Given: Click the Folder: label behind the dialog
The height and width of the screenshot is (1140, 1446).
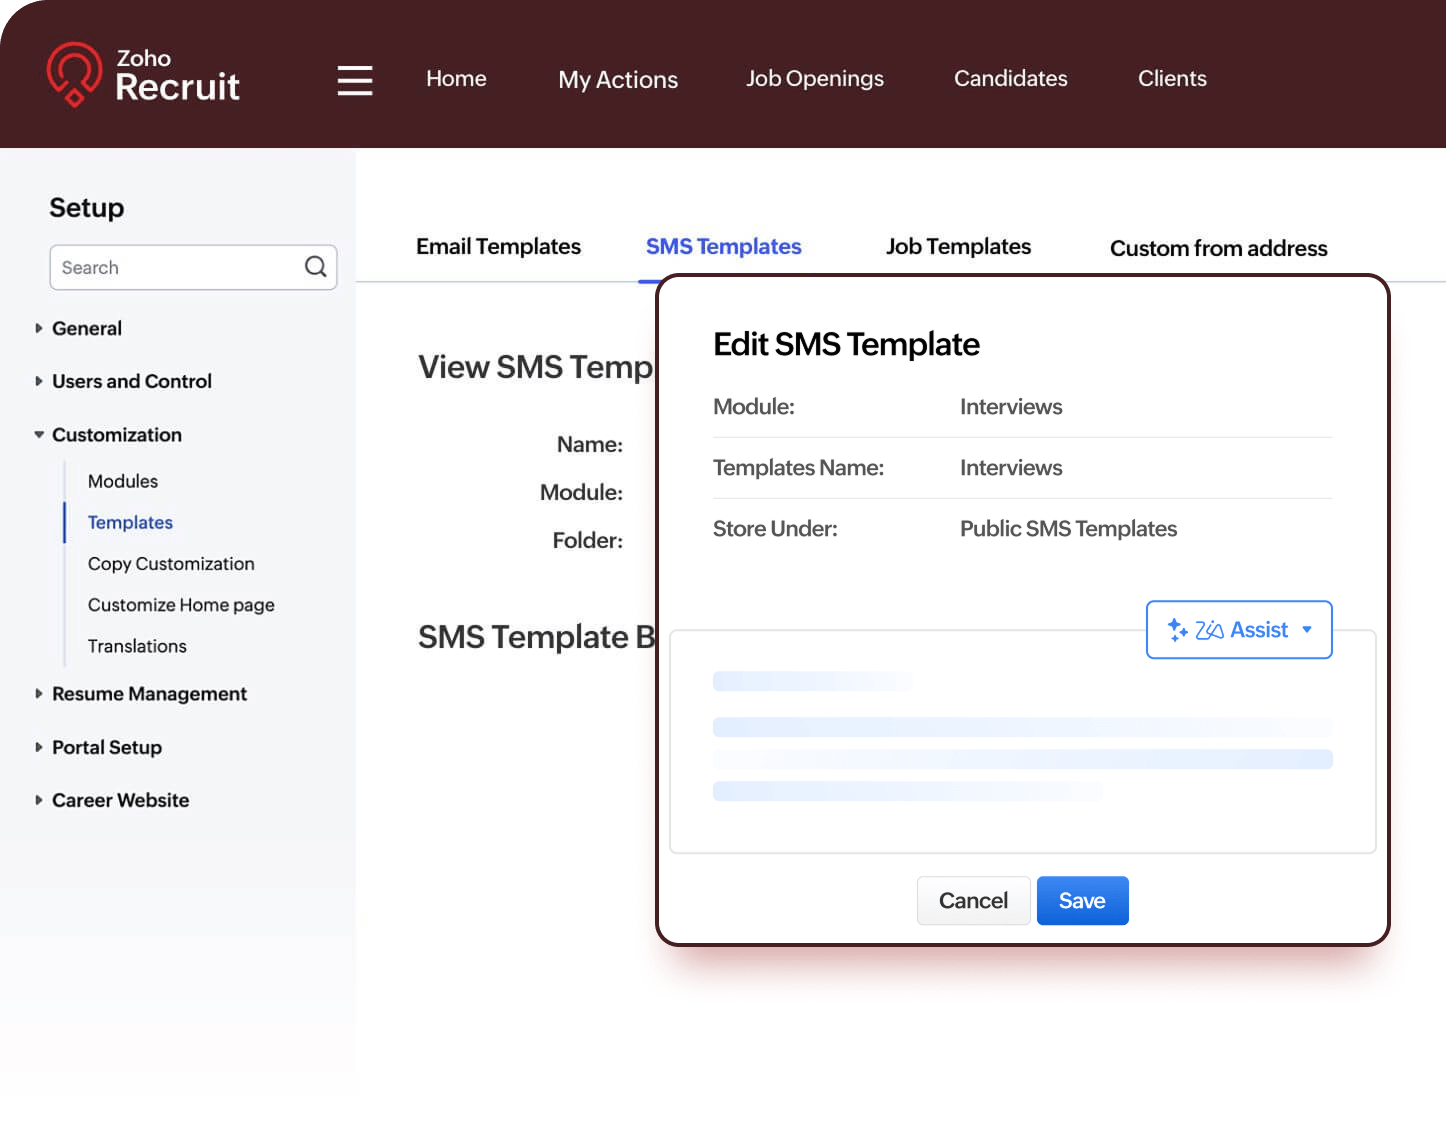Looking at the screenshot, I should (x=588, y=540).
